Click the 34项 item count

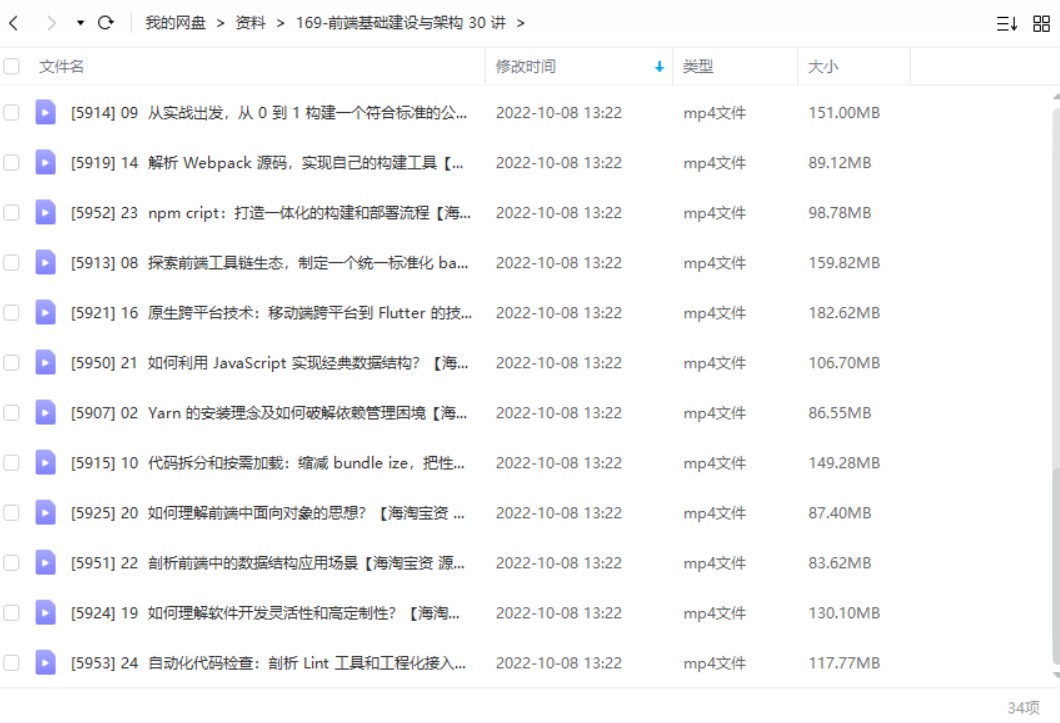[1023, 707]
